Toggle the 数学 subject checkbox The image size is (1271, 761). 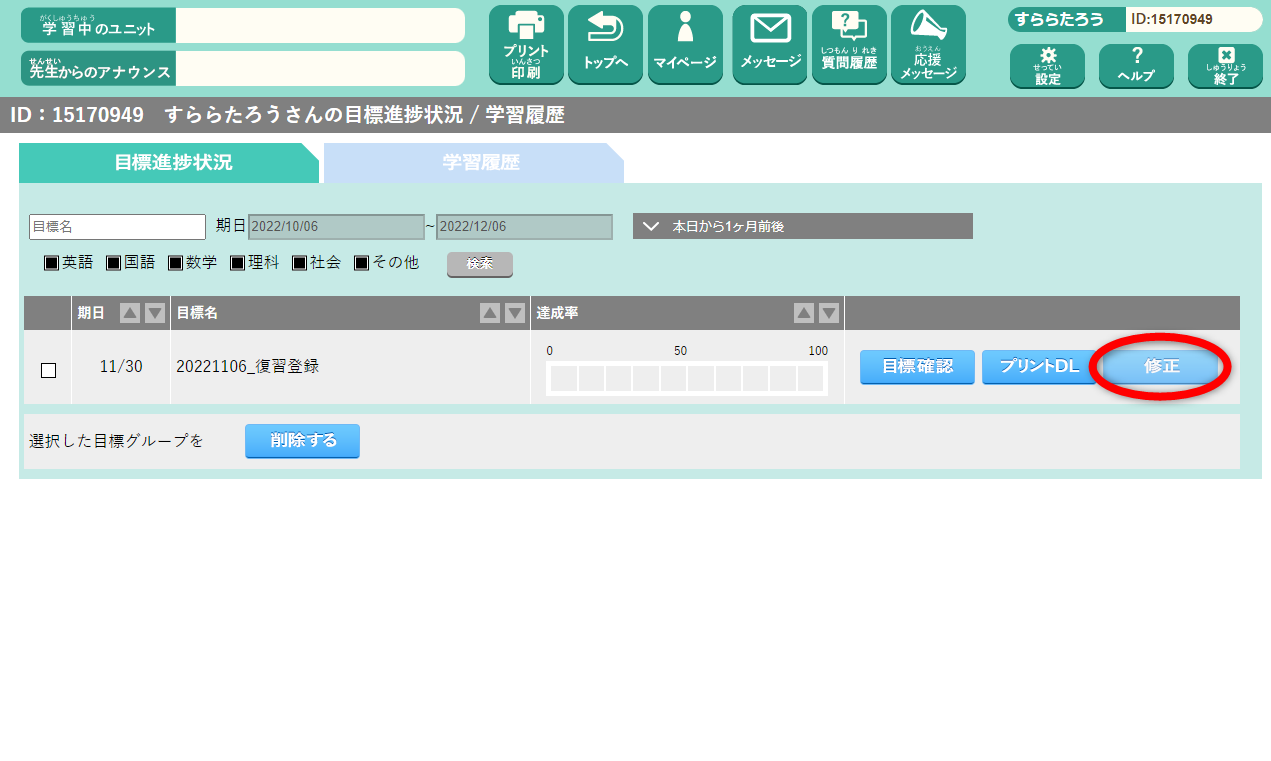[x=176, y=263]
